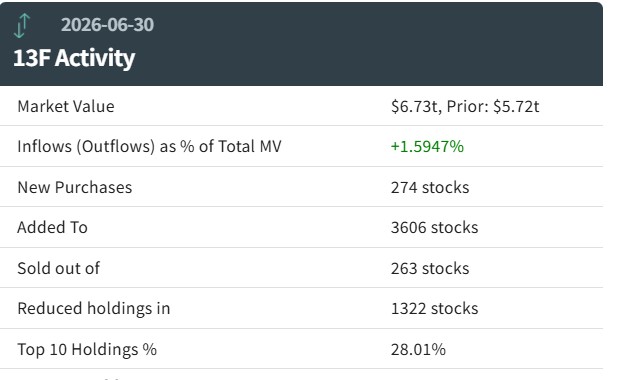Select the Sold out of label
621x380 pixels.
[59, 268]
